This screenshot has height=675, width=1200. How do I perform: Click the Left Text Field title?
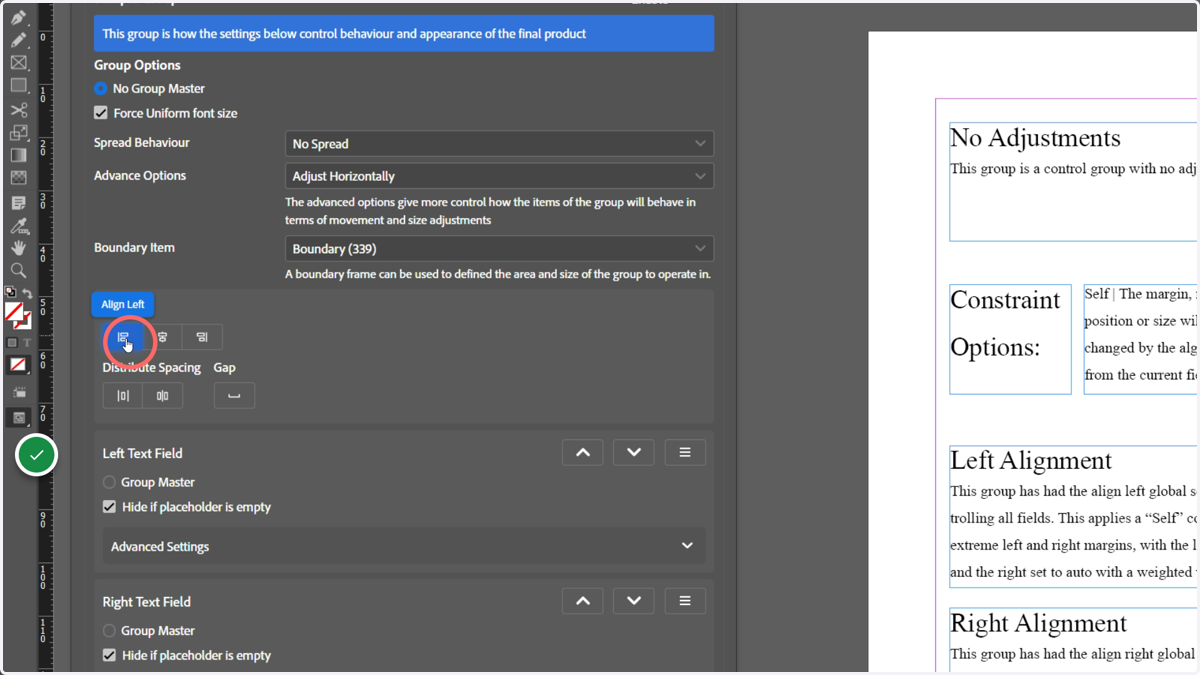pyautogui.click(x=143, y=453)
